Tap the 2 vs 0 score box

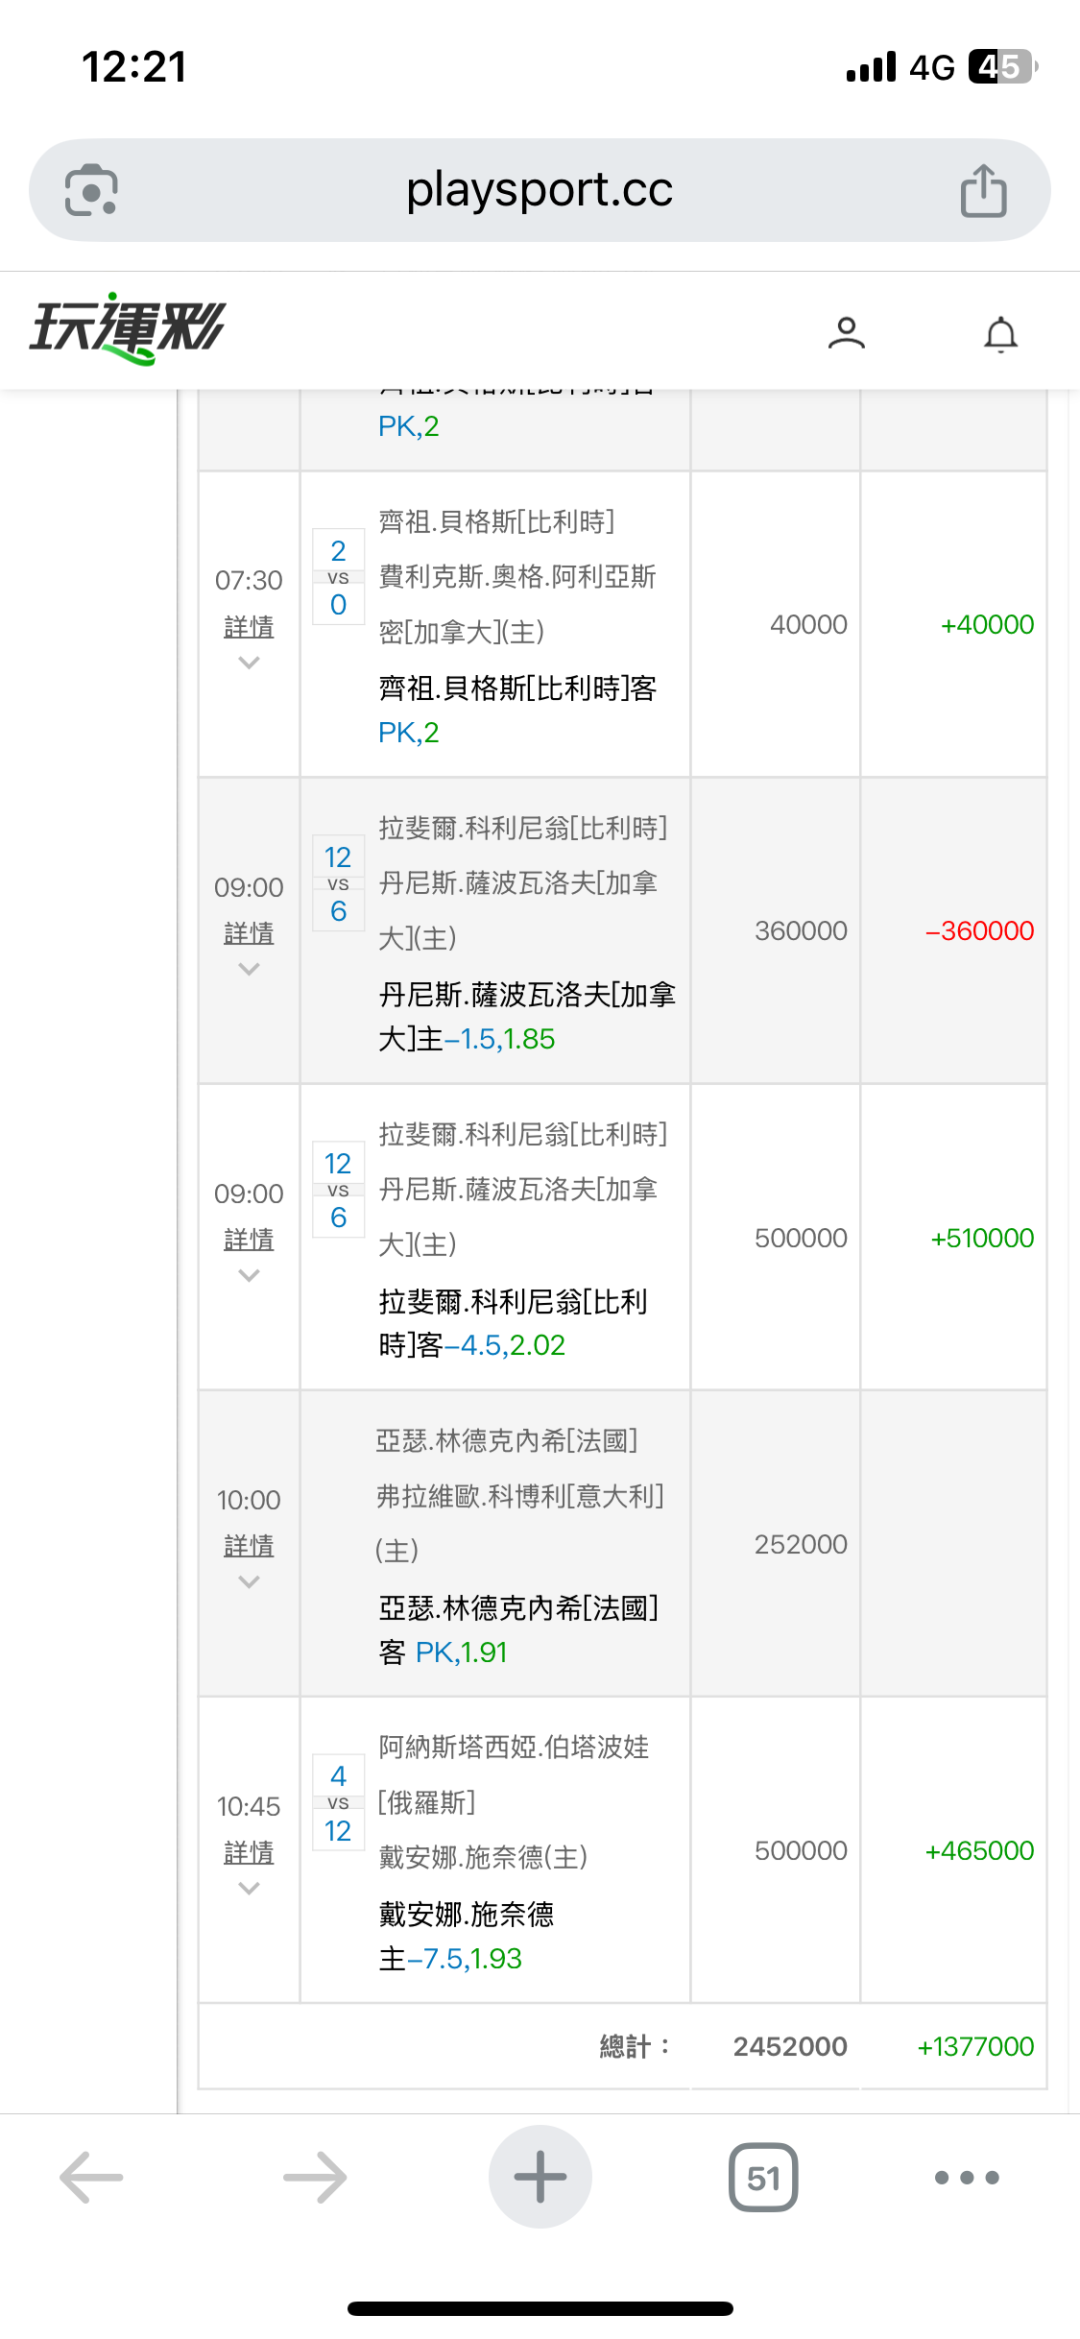click(338, 577)
